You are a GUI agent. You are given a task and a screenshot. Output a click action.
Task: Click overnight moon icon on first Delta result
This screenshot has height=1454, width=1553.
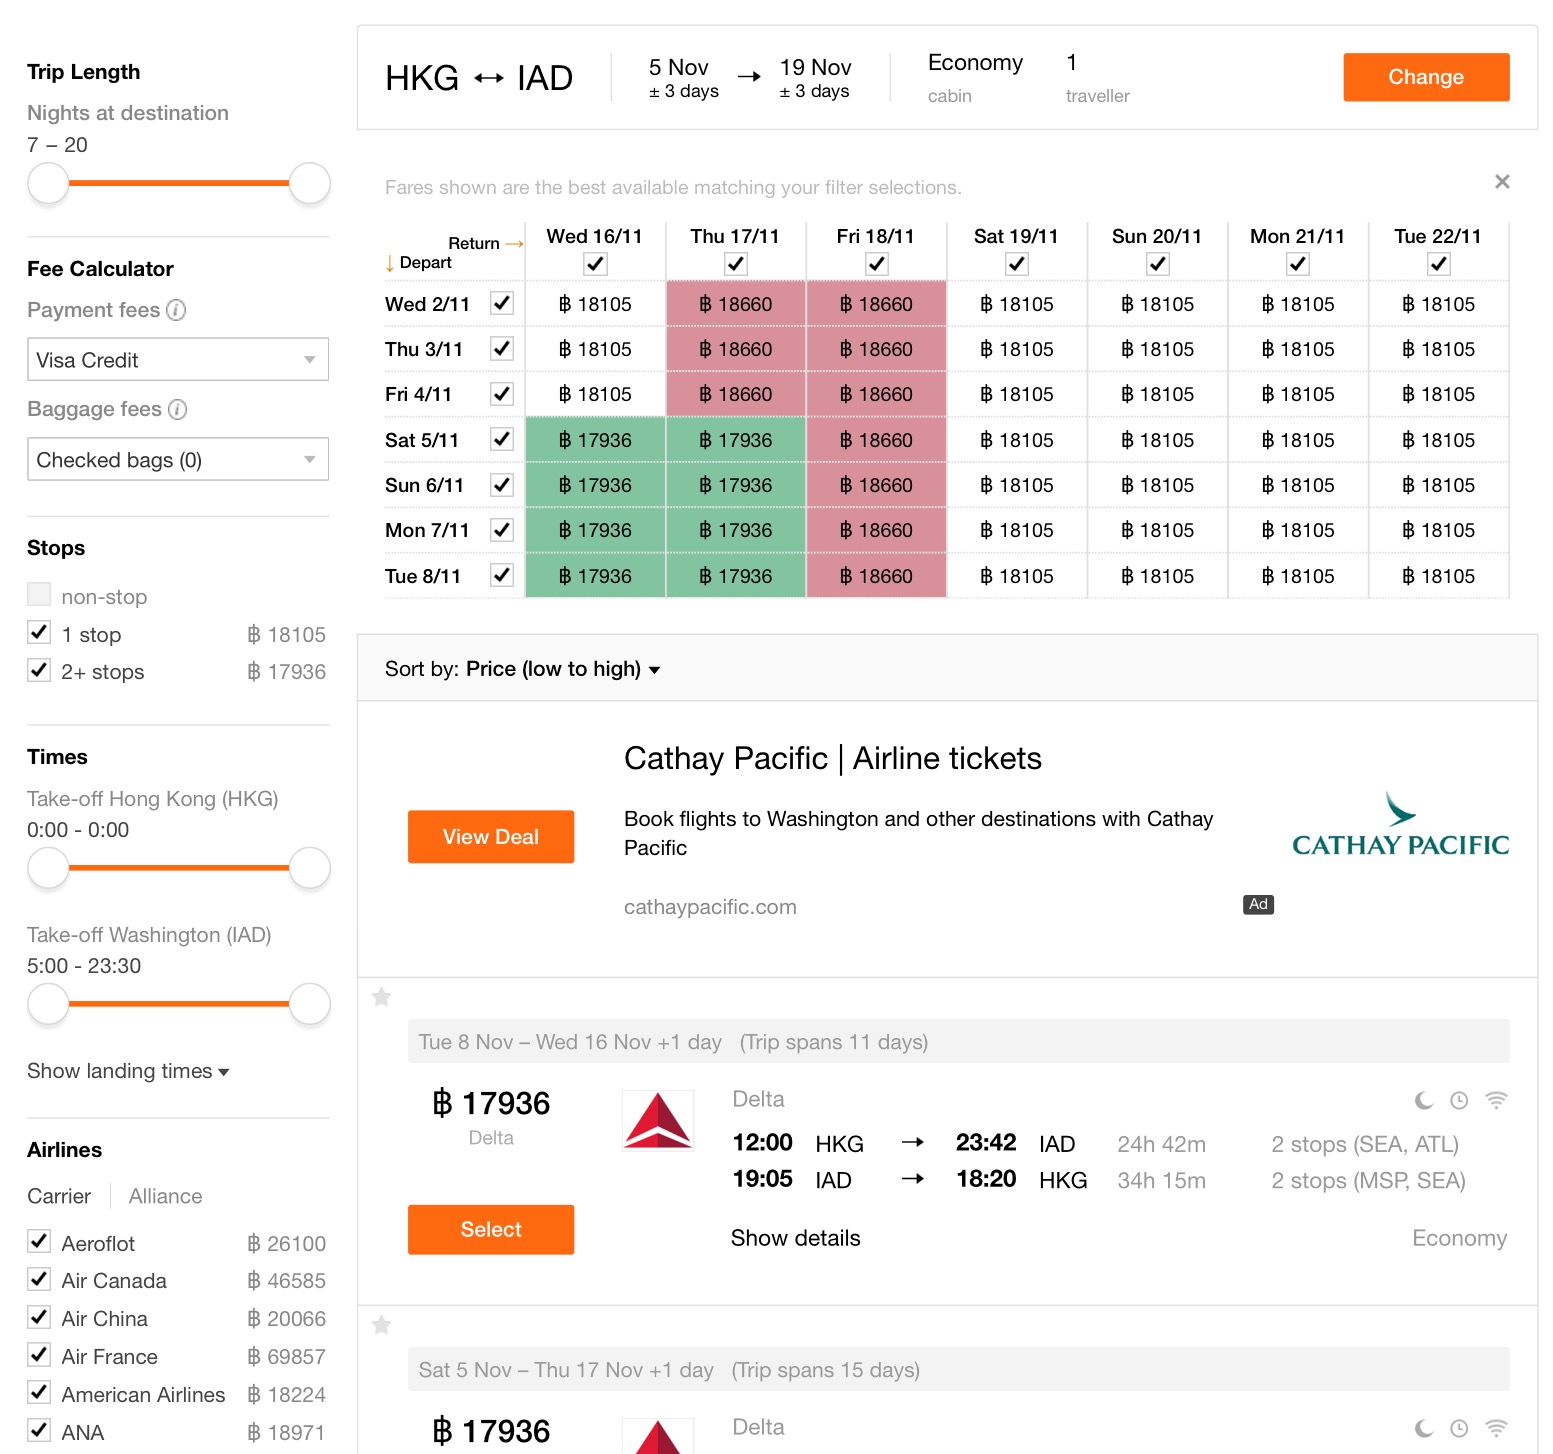pos(1424,1101)
